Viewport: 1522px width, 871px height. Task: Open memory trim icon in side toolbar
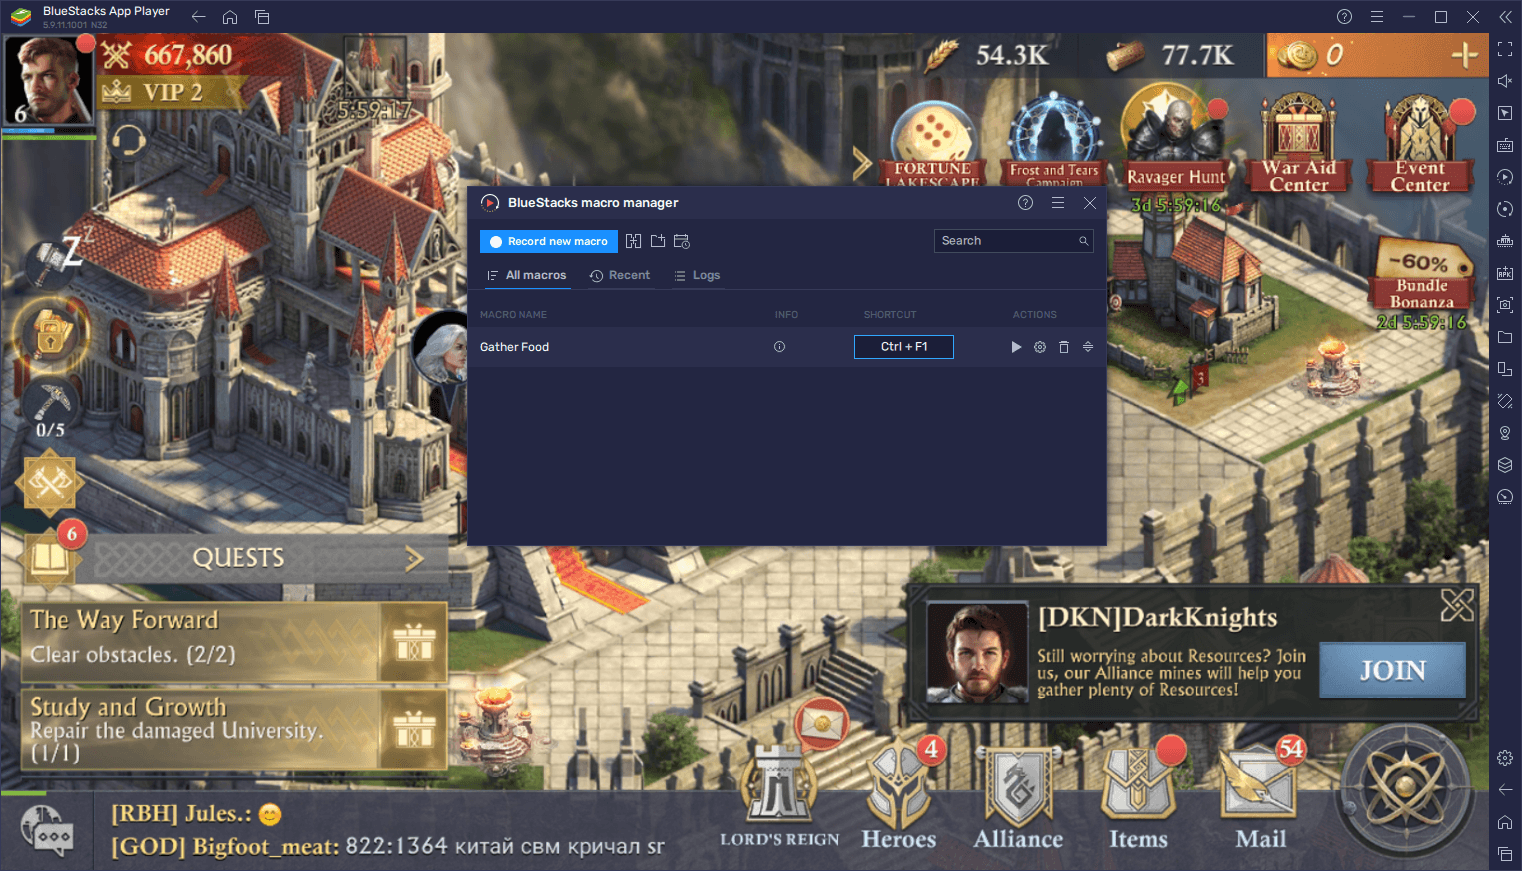pyautogui.click(x=1505, y=241)
